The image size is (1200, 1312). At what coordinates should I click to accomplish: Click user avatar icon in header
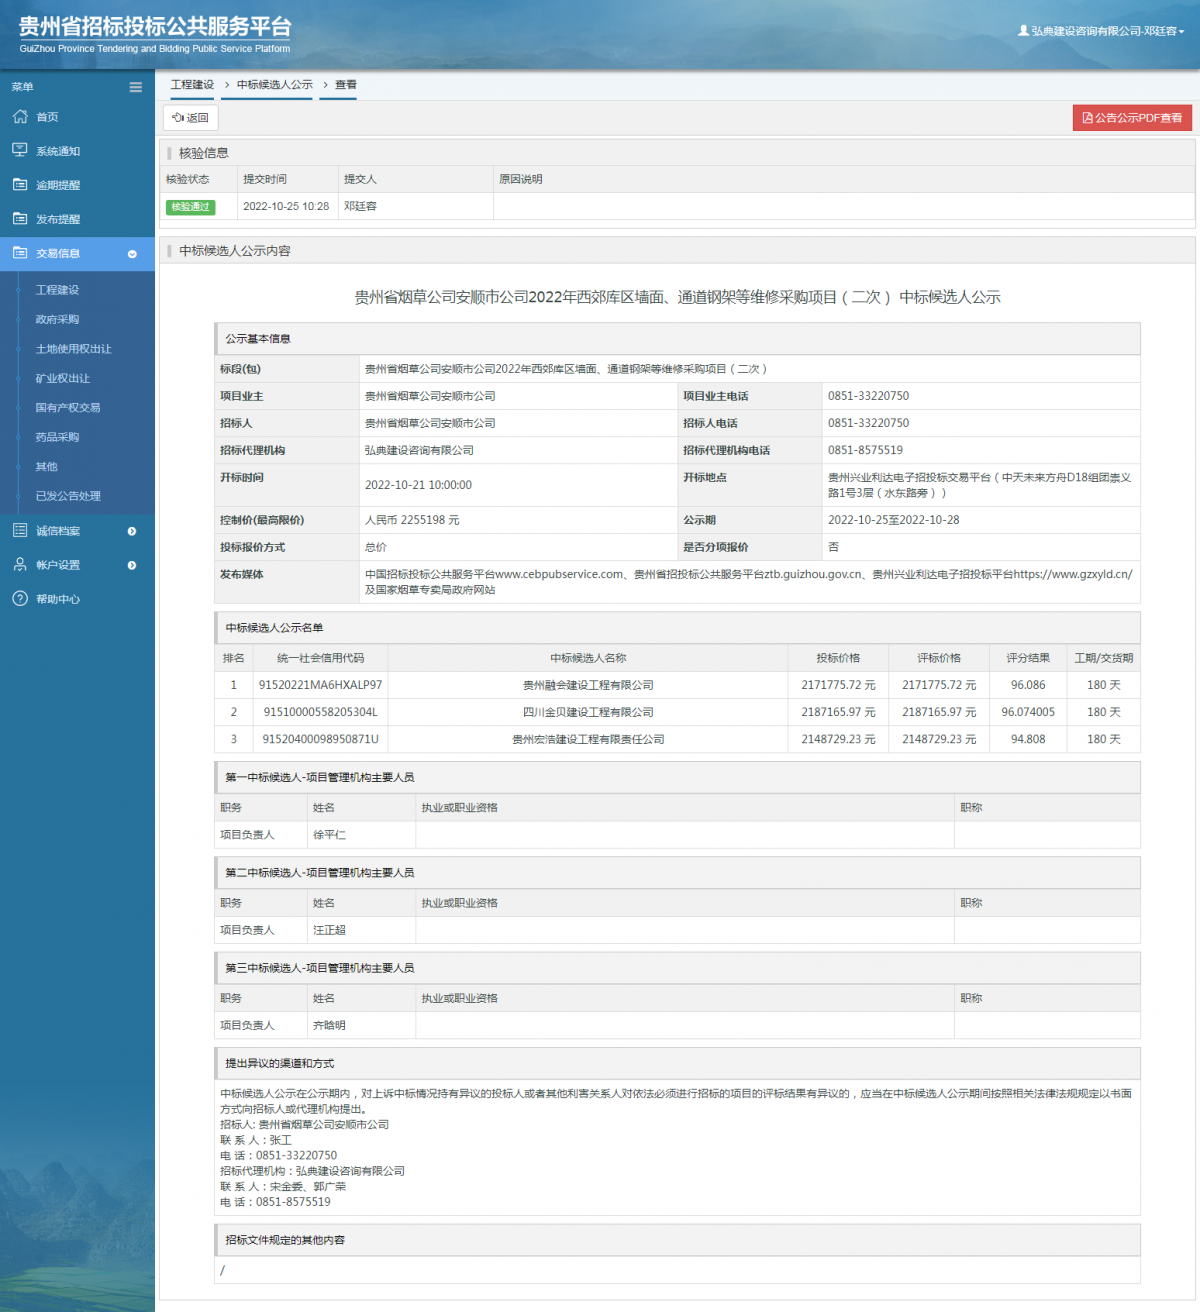click(1023, 31)
